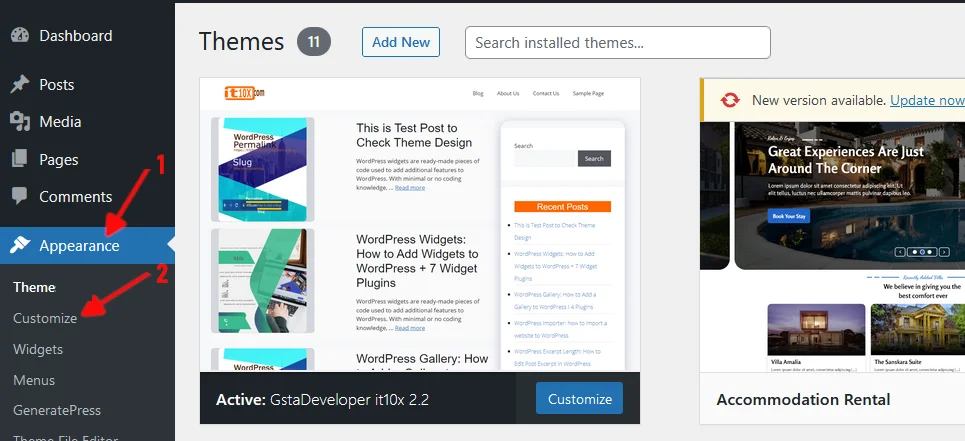Click the 'WordPress Widgets' post heading
Image resolution: width=965 pixels, height=441 pixels.
pos(419,261)
